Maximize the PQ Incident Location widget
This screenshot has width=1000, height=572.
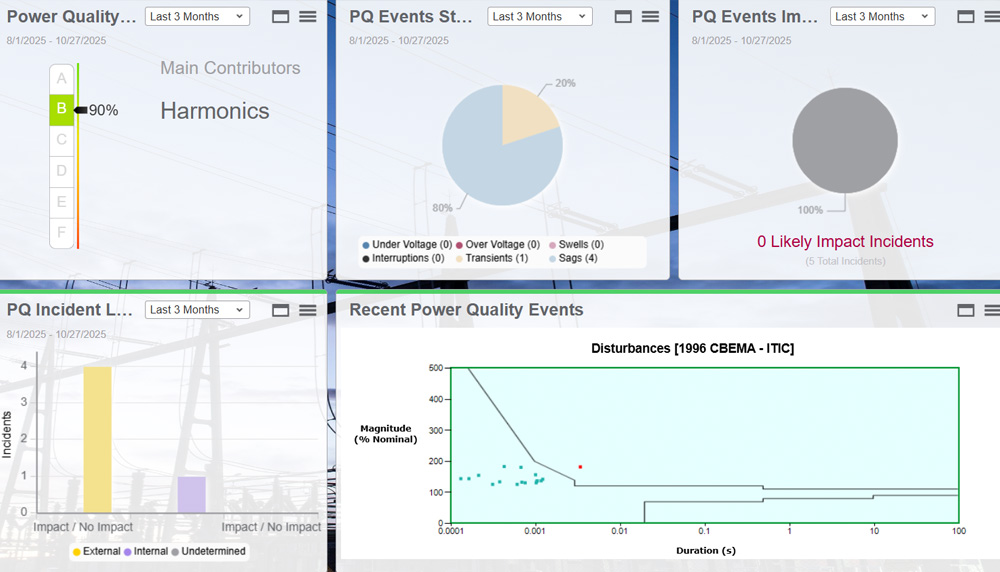pyautogui.click(x=280, y=310)
